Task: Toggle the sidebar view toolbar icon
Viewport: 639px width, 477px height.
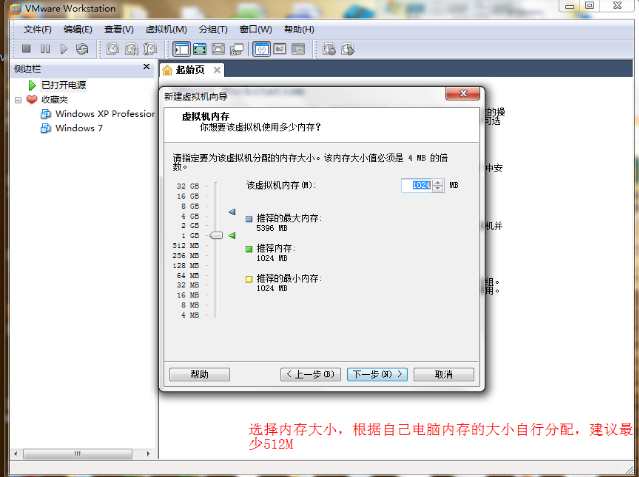Action: pos(181,48)
